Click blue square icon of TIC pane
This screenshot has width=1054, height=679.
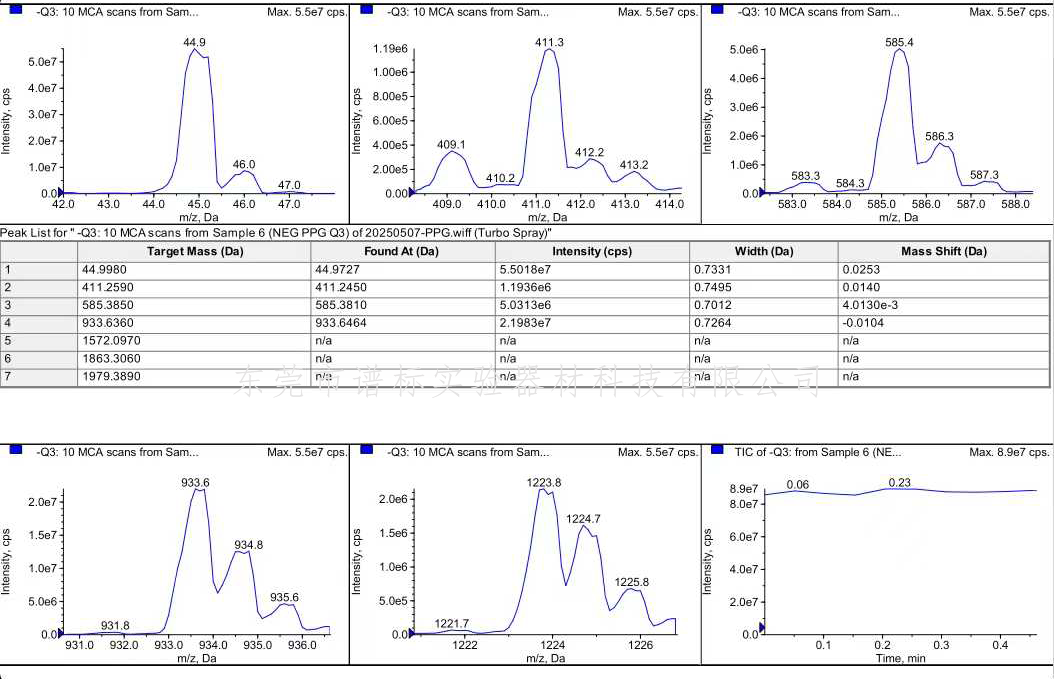point(717,452)
